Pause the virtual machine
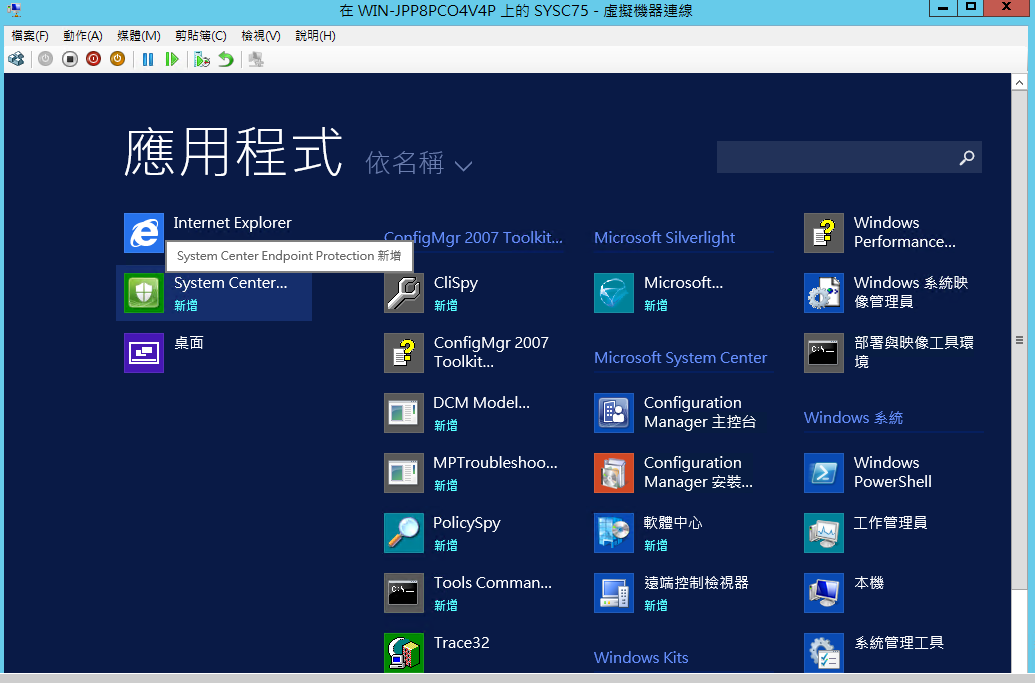Viewport: 1035px width, 683px height. click(x=148, y=59)
